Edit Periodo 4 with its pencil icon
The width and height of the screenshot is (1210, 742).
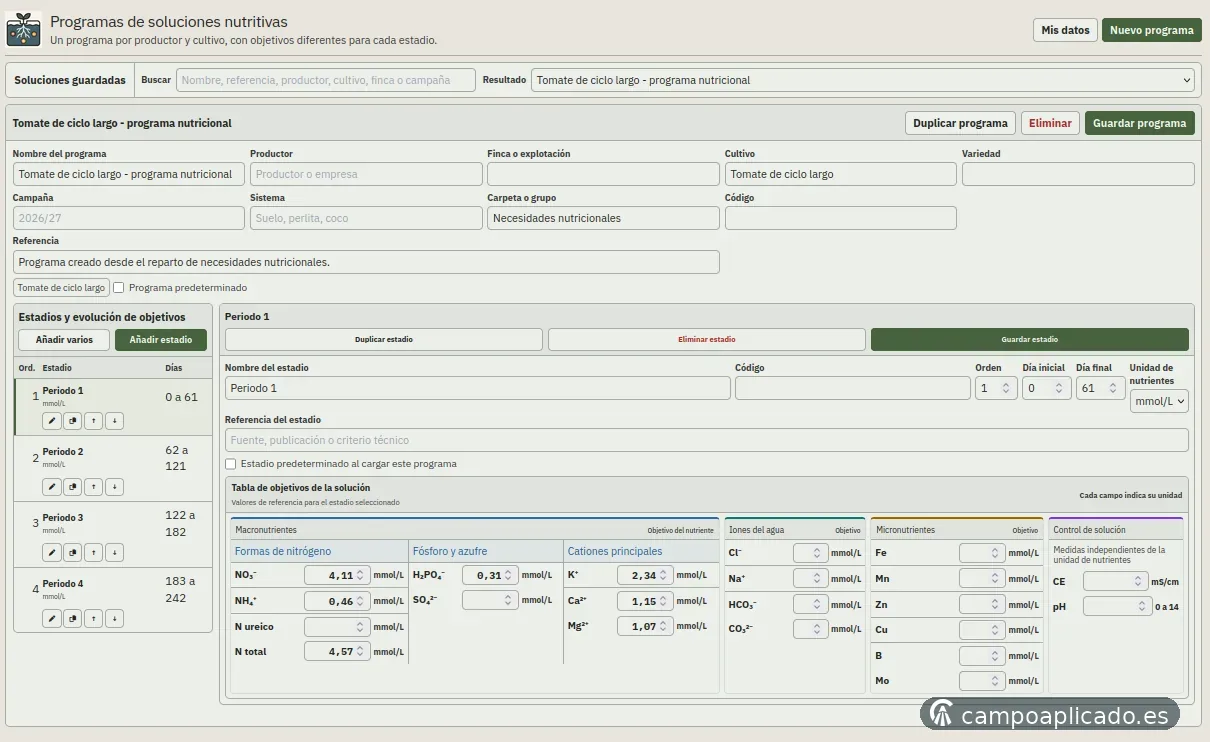tap(52, 619)
